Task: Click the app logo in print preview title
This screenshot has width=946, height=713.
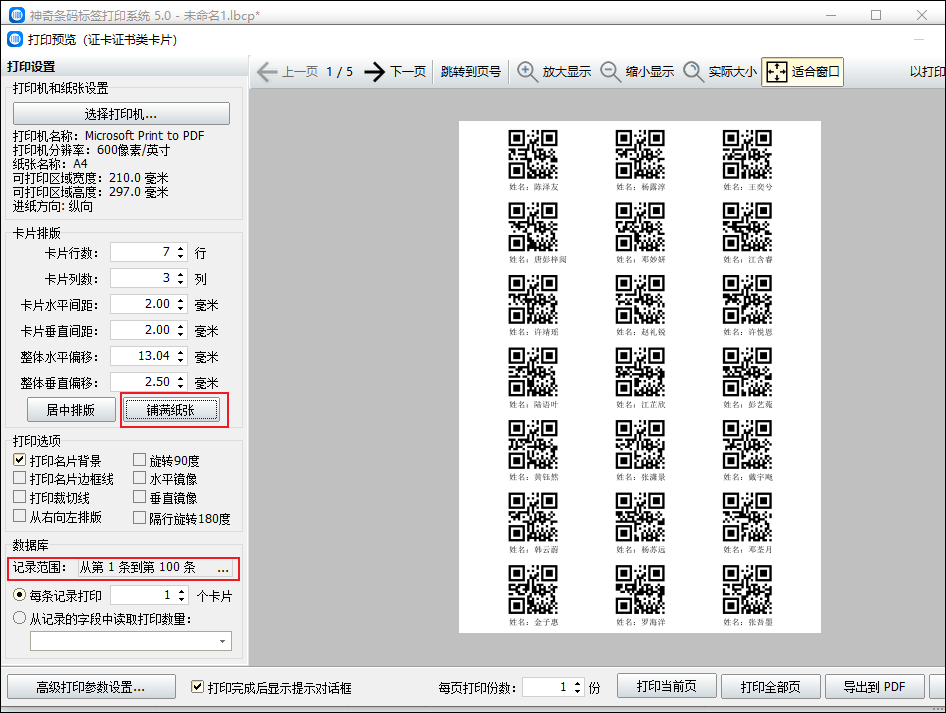Action: [x=15, y=39]
